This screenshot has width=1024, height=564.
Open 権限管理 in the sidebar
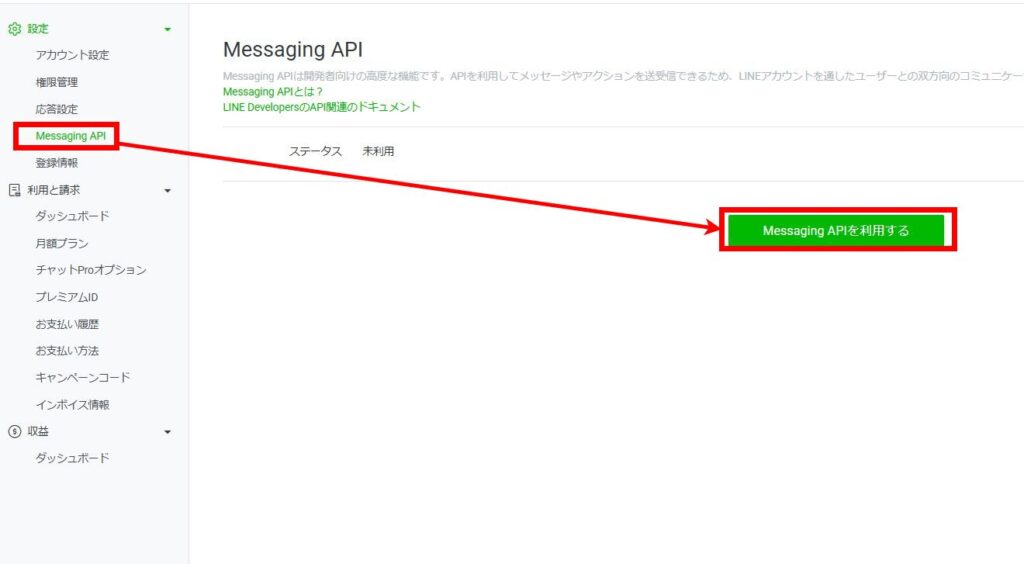(x=56, y=82)
